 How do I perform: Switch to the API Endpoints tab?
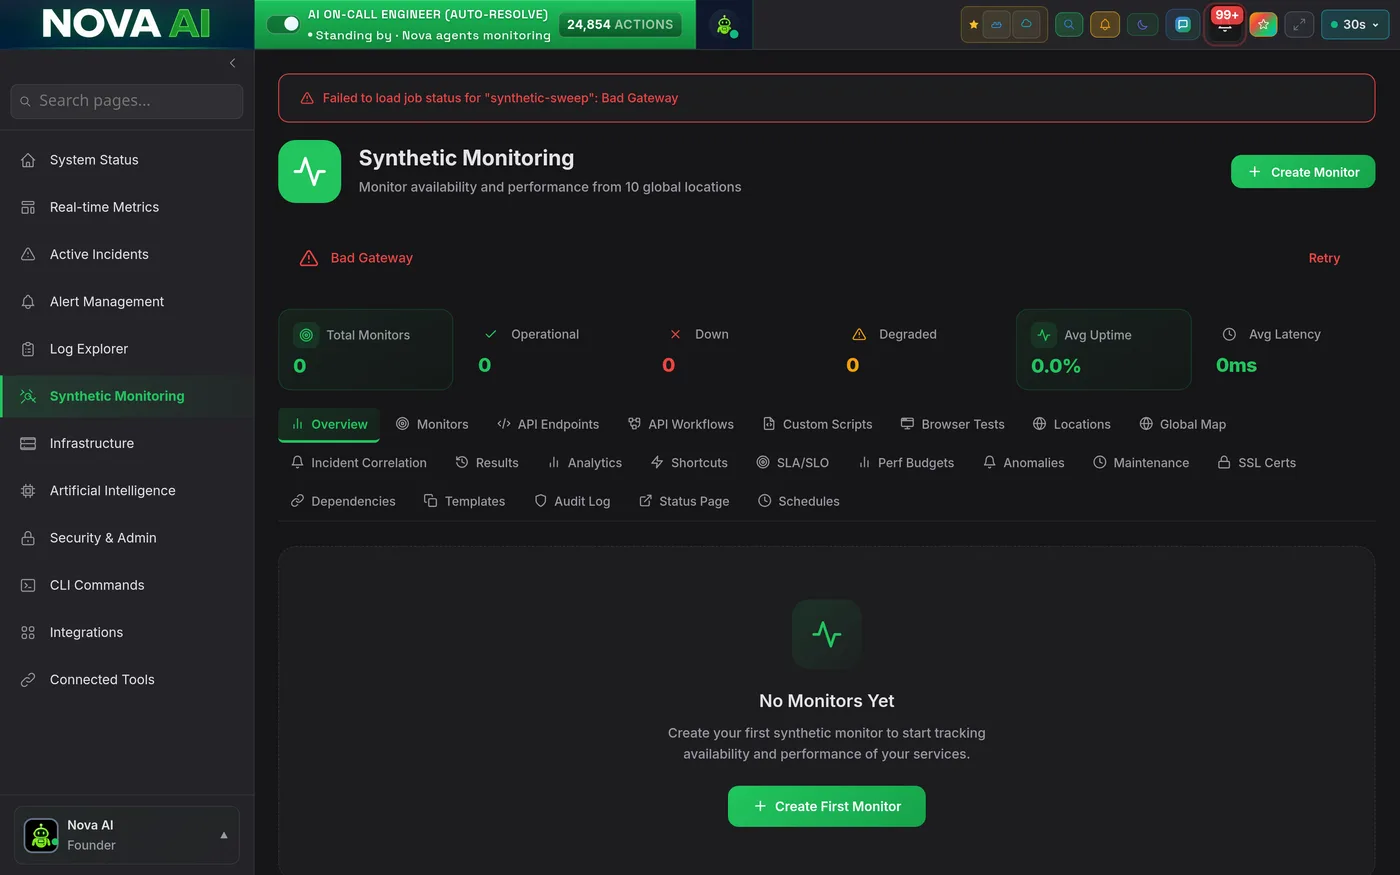pyautogui.click(x=548, y=424)
